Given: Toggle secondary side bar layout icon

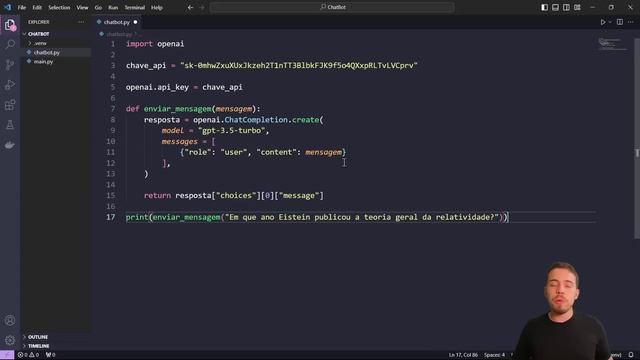Looking at the screenshot, I should [x=566, y=7].
